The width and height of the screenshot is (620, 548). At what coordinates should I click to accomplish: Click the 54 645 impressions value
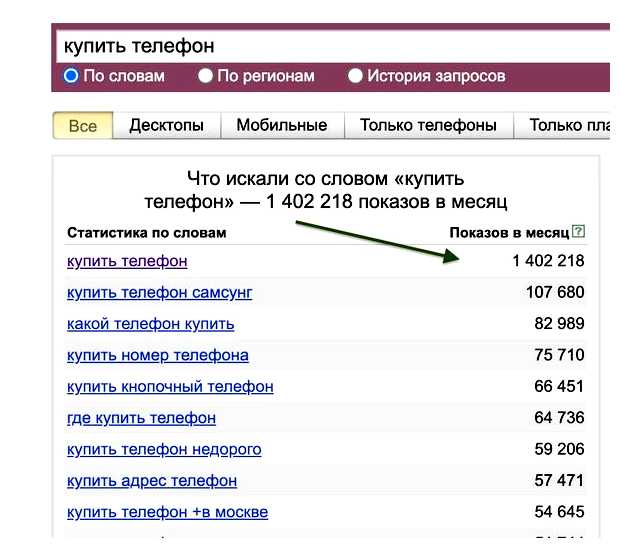559,512
